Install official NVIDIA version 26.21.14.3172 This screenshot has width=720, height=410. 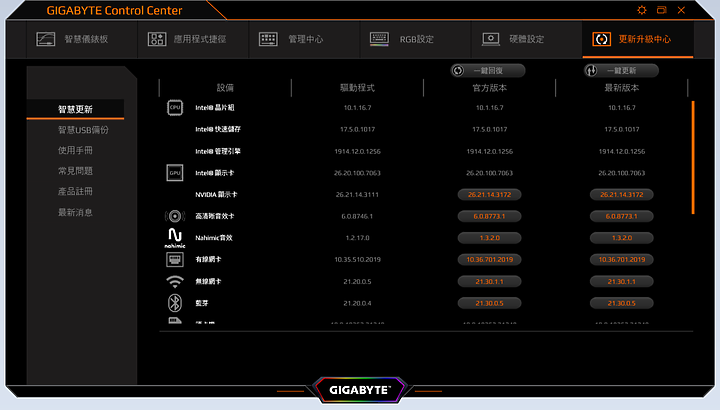pos(489,195)
